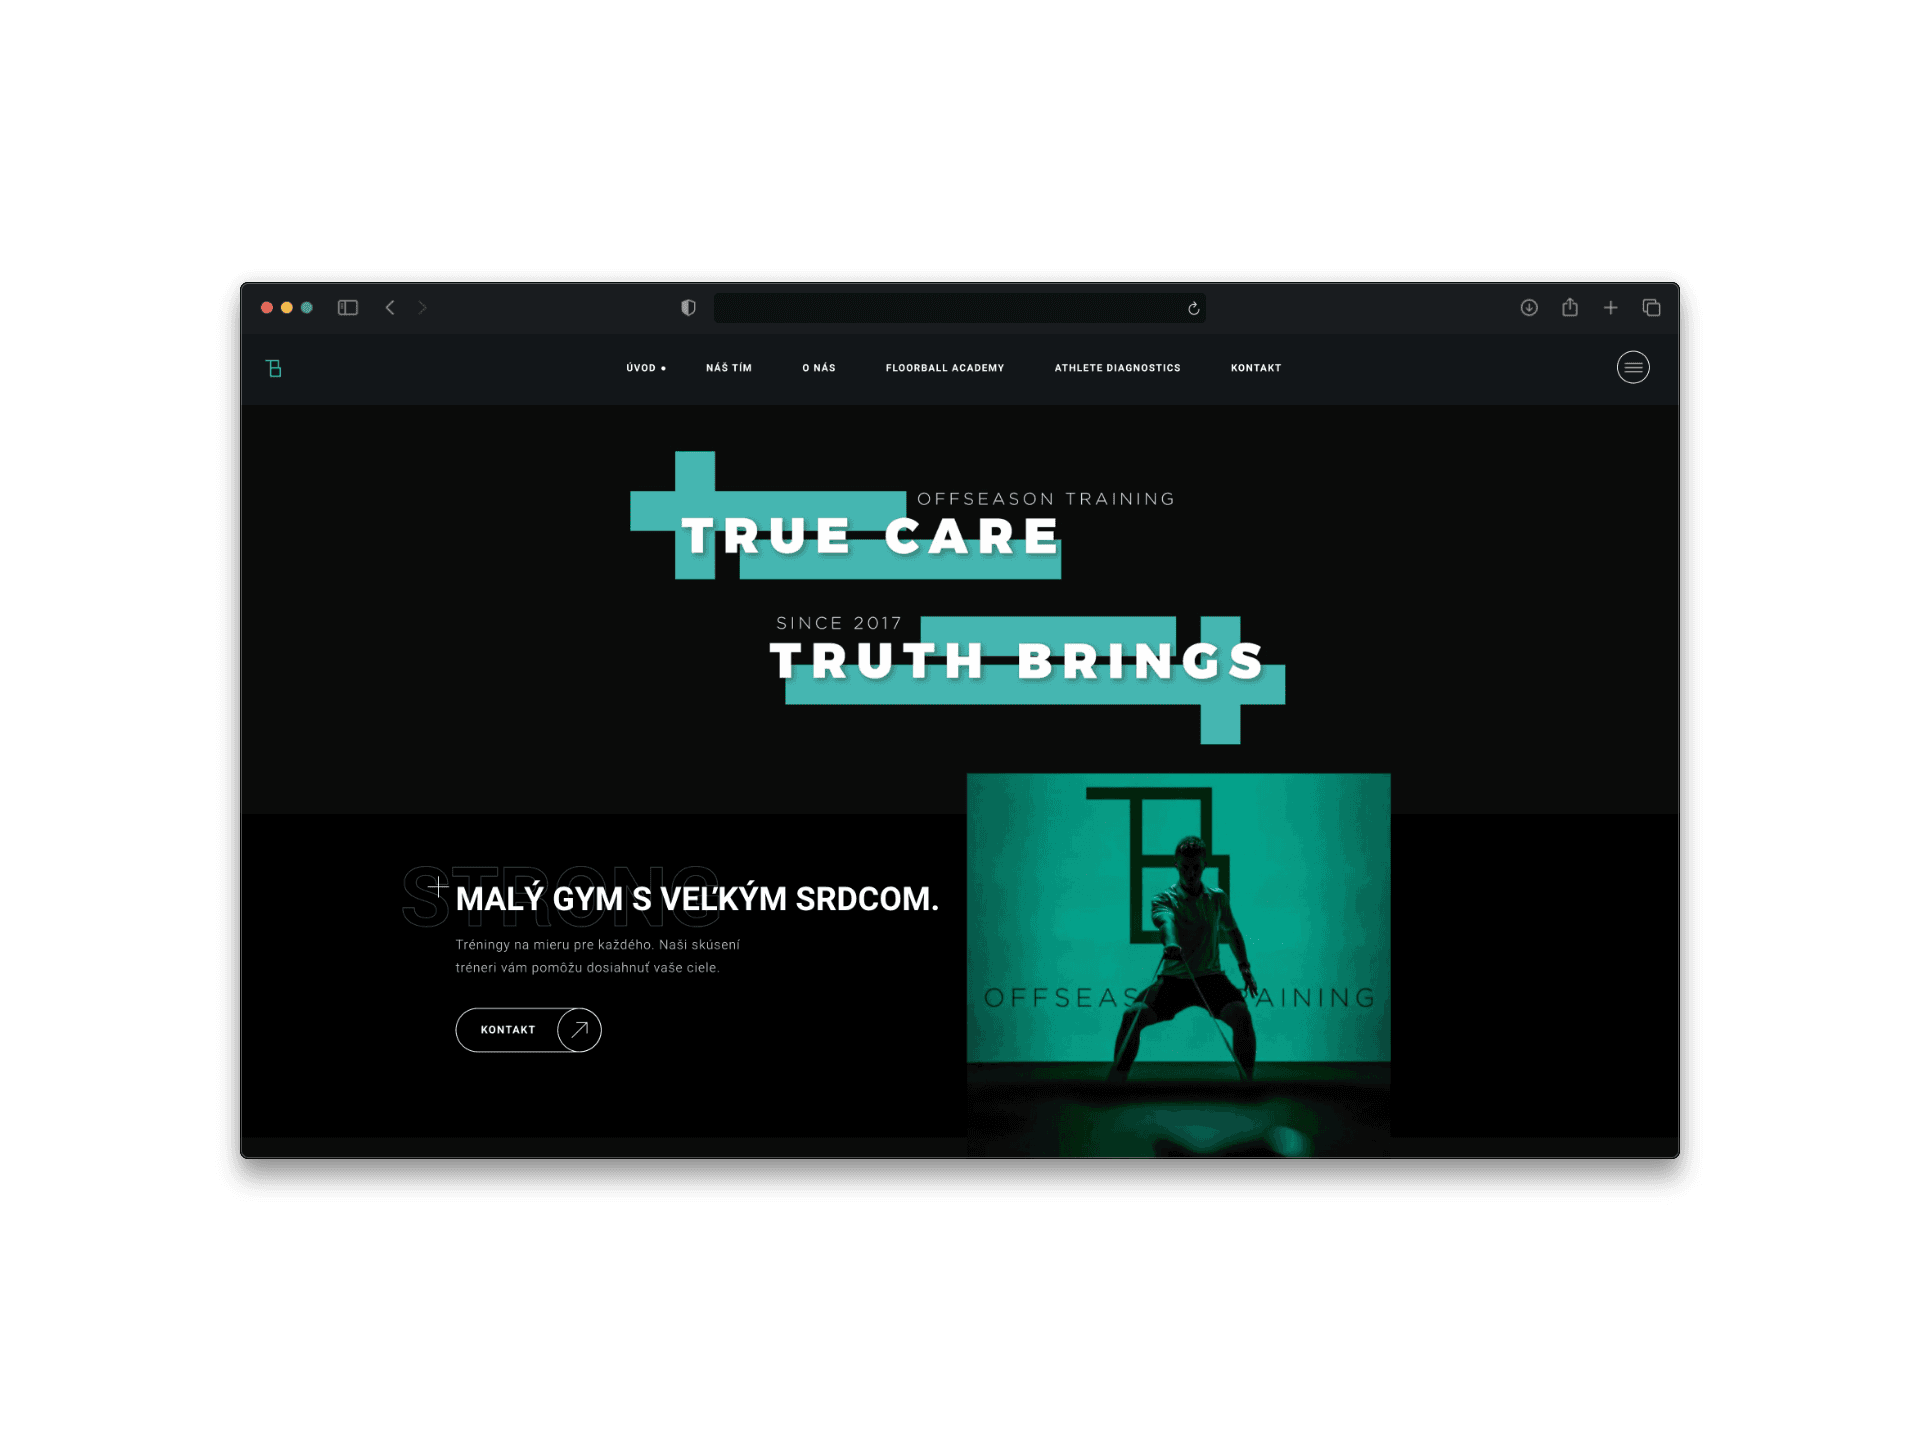The width and height of the screenshot is (1920, 1440).
Task: Reload page with the refresh icon
Action: [1193, 309]
